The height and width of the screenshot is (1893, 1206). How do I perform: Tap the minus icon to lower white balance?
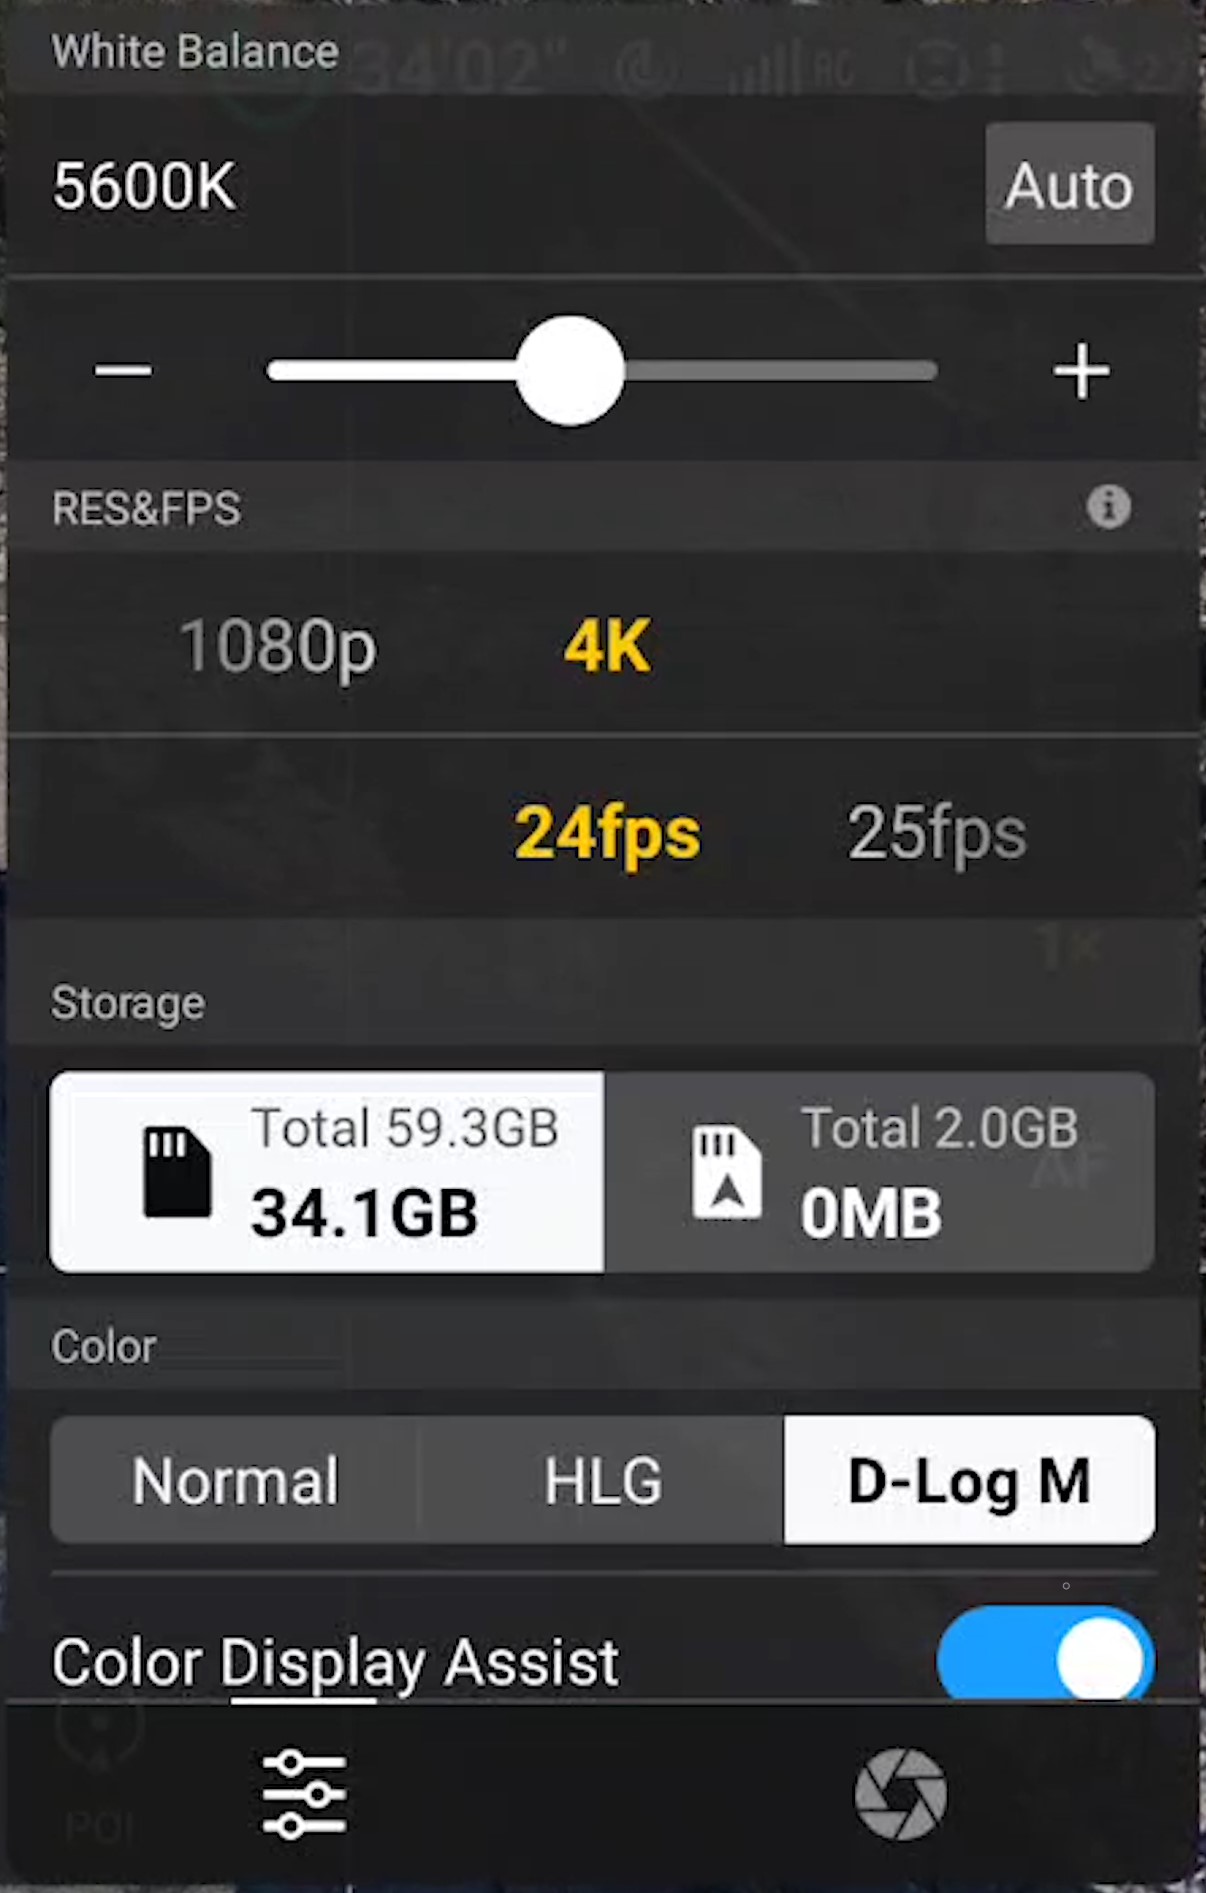pyautogui.click(x=123, y=371)
